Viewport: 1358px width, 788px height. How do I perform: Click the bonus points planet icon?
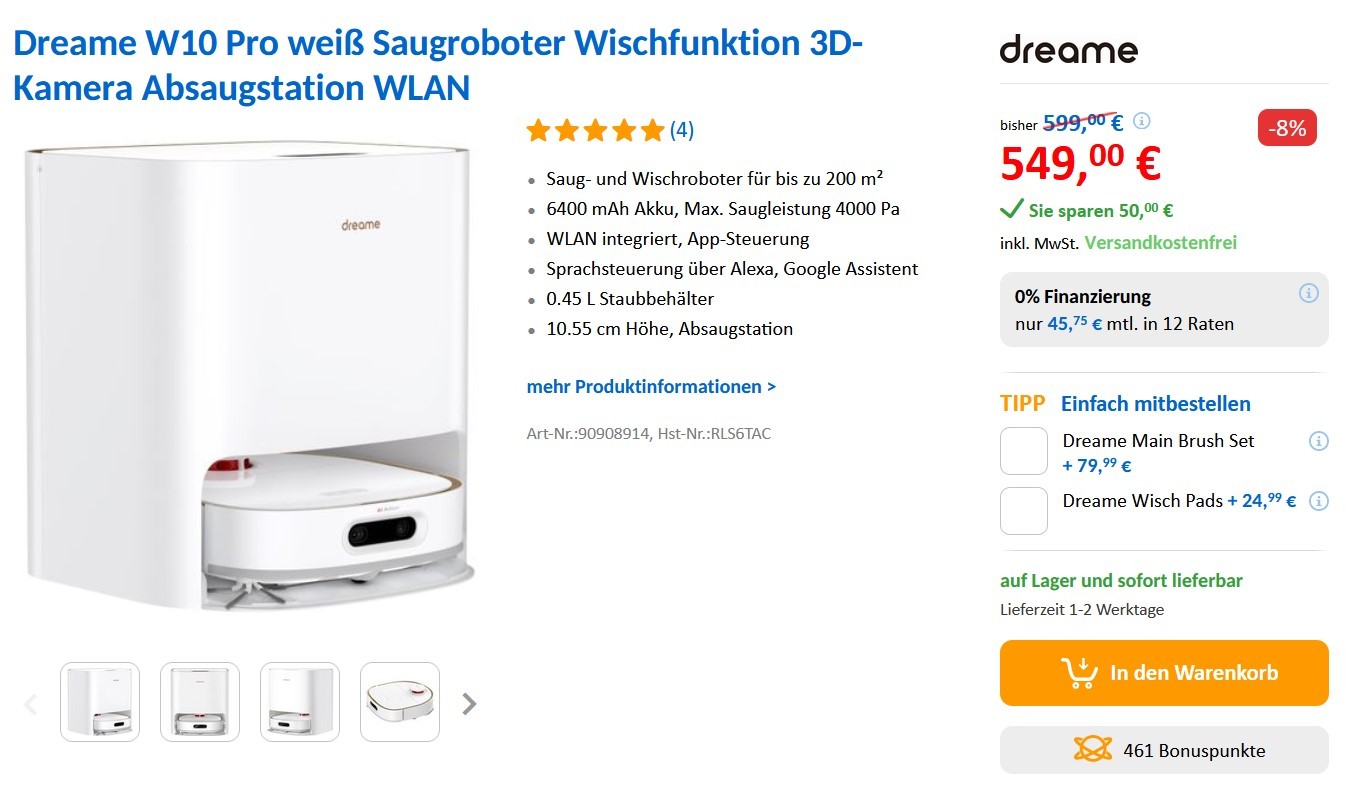pos(1092,749)
